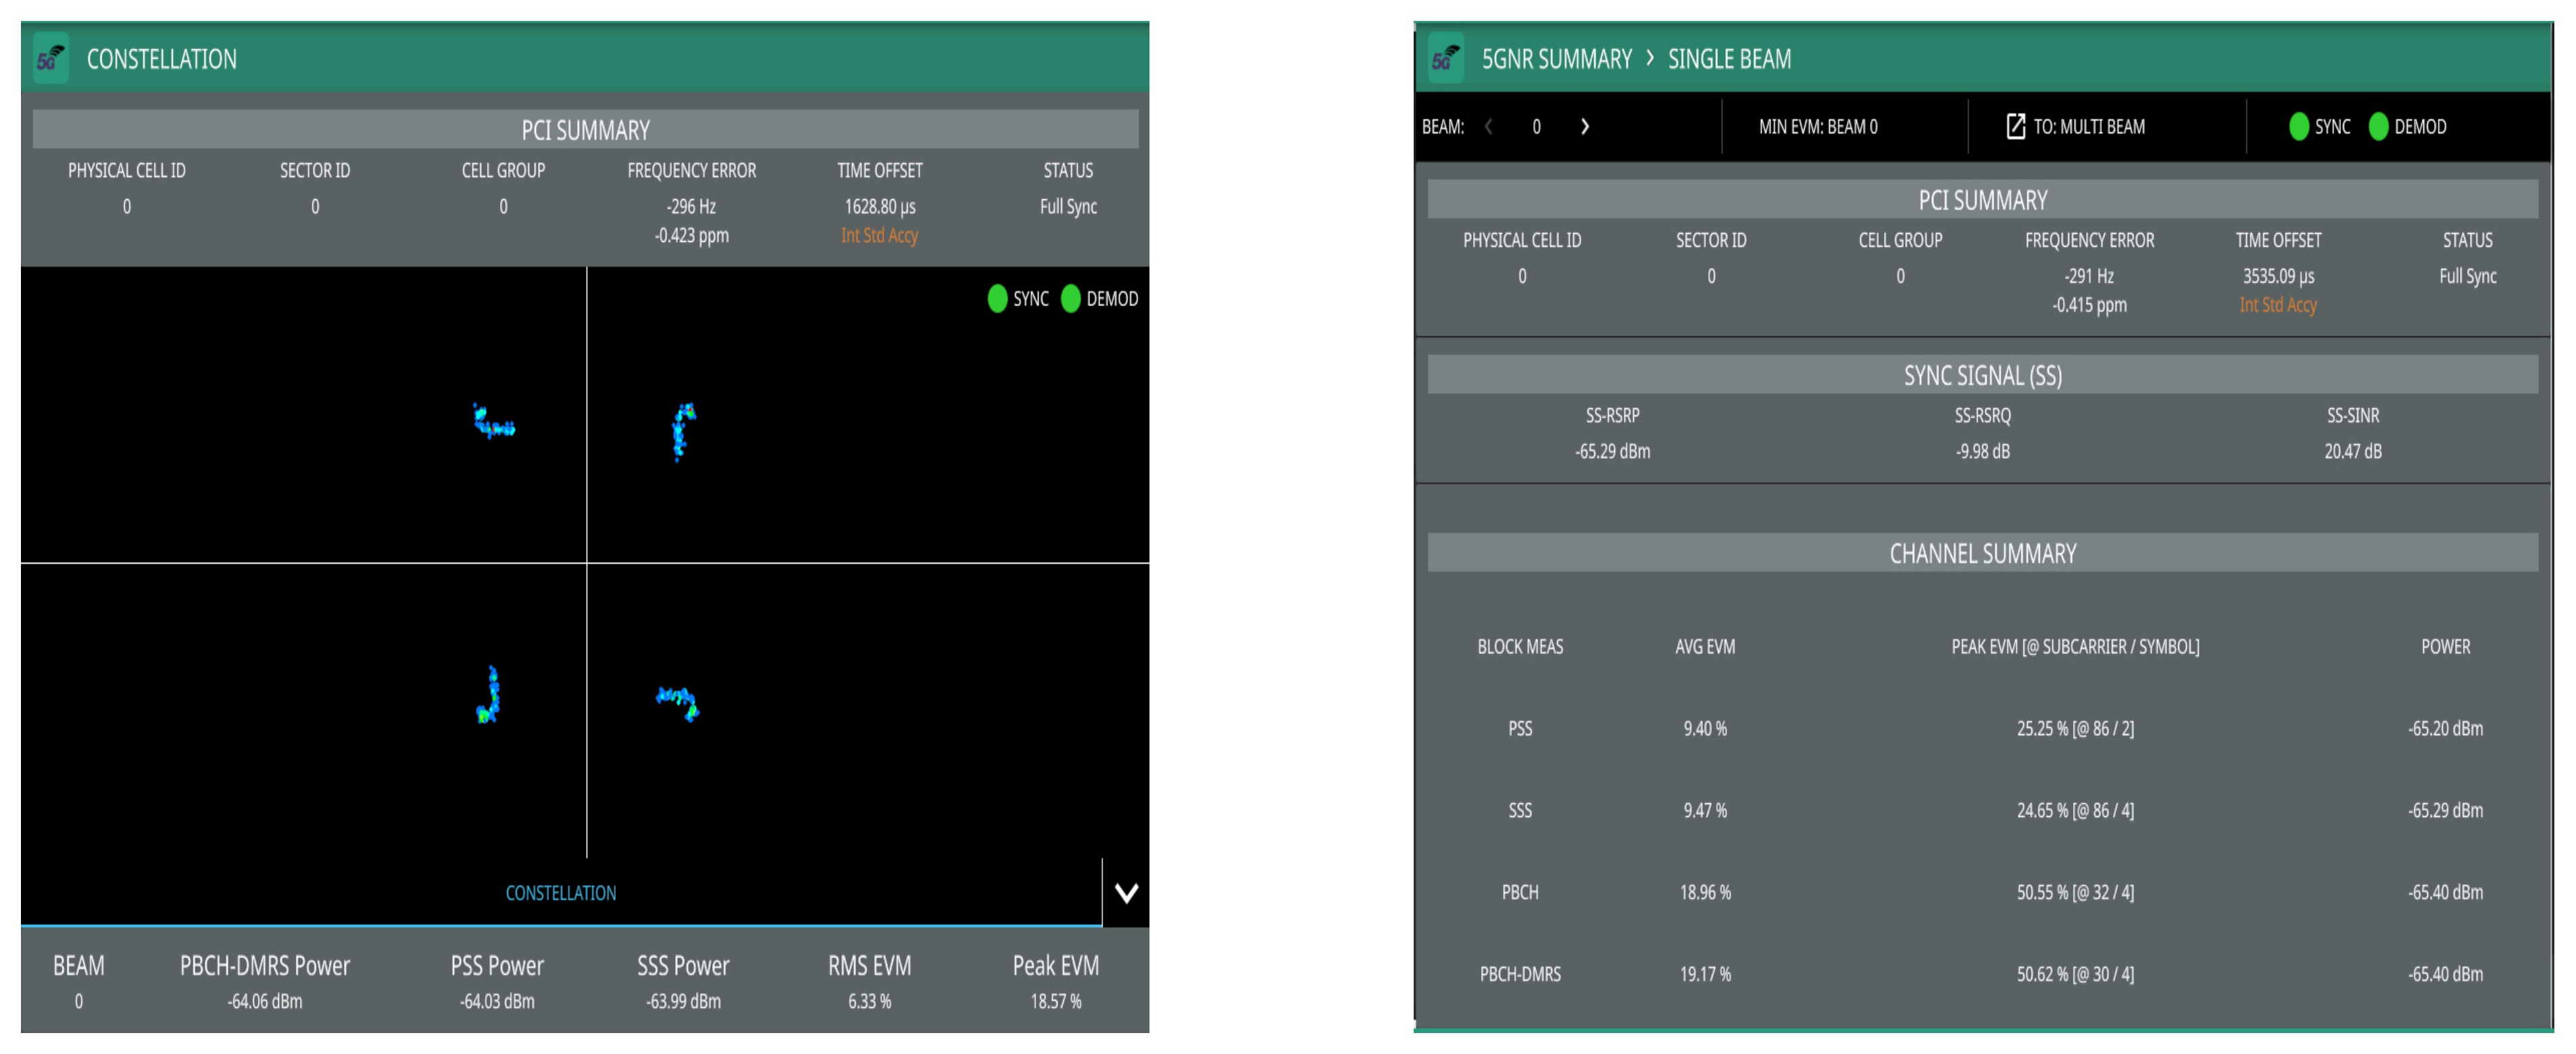Click the green SYNC indicator in Constellation view
Screen dimensions: 2576x1054
(997, 299)
